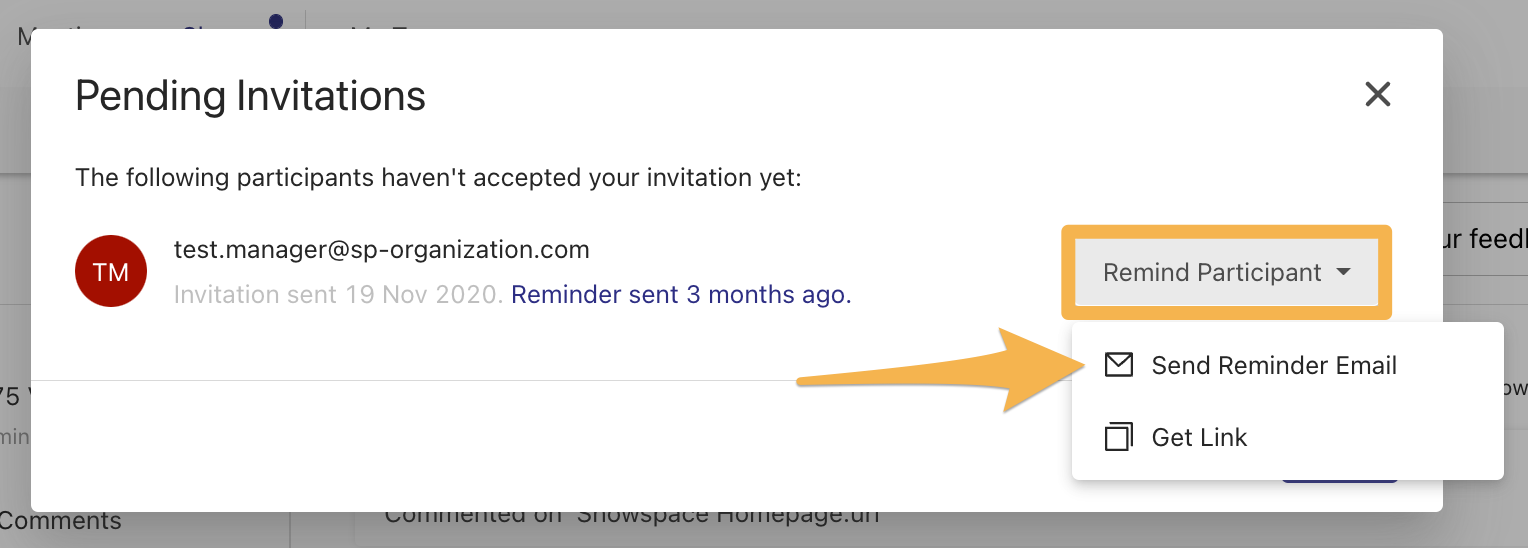Screen dimensions: 1528x548
Task: Open the Remind Participant dropdown button
Action: (1213, 272)
